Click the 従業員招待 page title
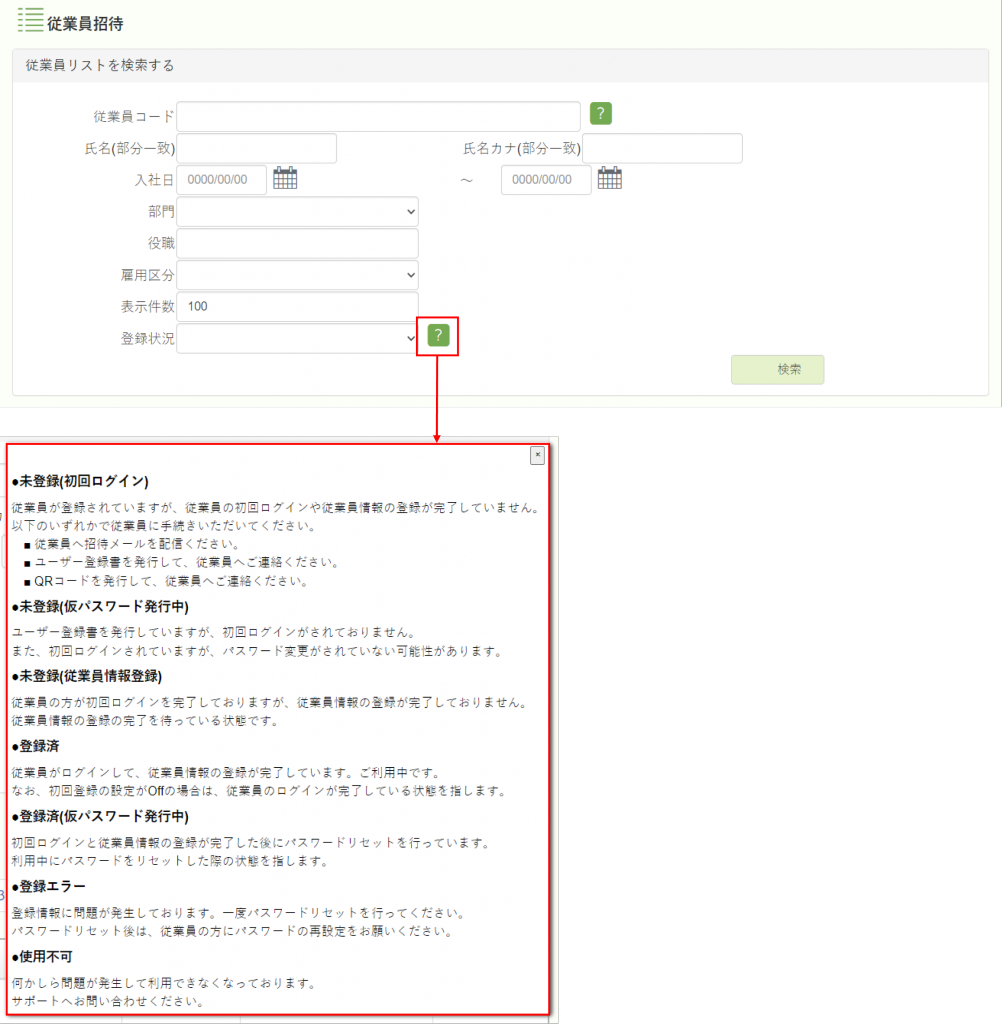Image resolution: width=1002 pixels, height=1024 pixels. click(x=85, y=24)
